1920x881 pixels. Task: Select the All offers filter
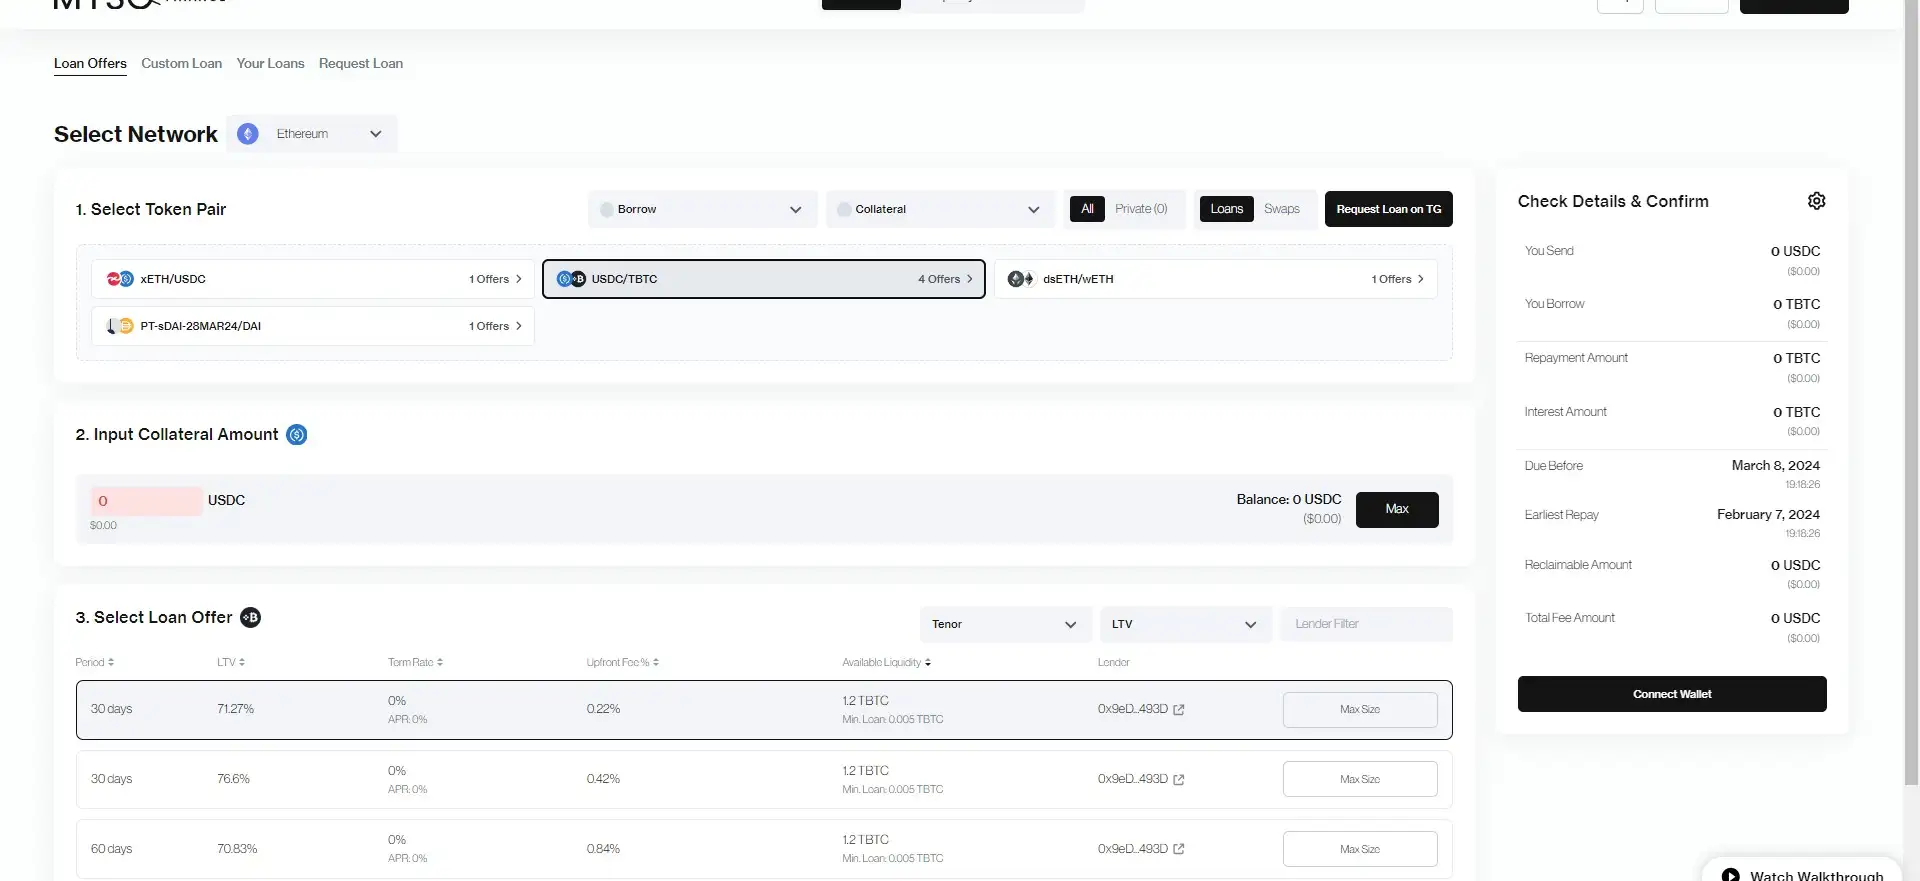pos(1087,209)
